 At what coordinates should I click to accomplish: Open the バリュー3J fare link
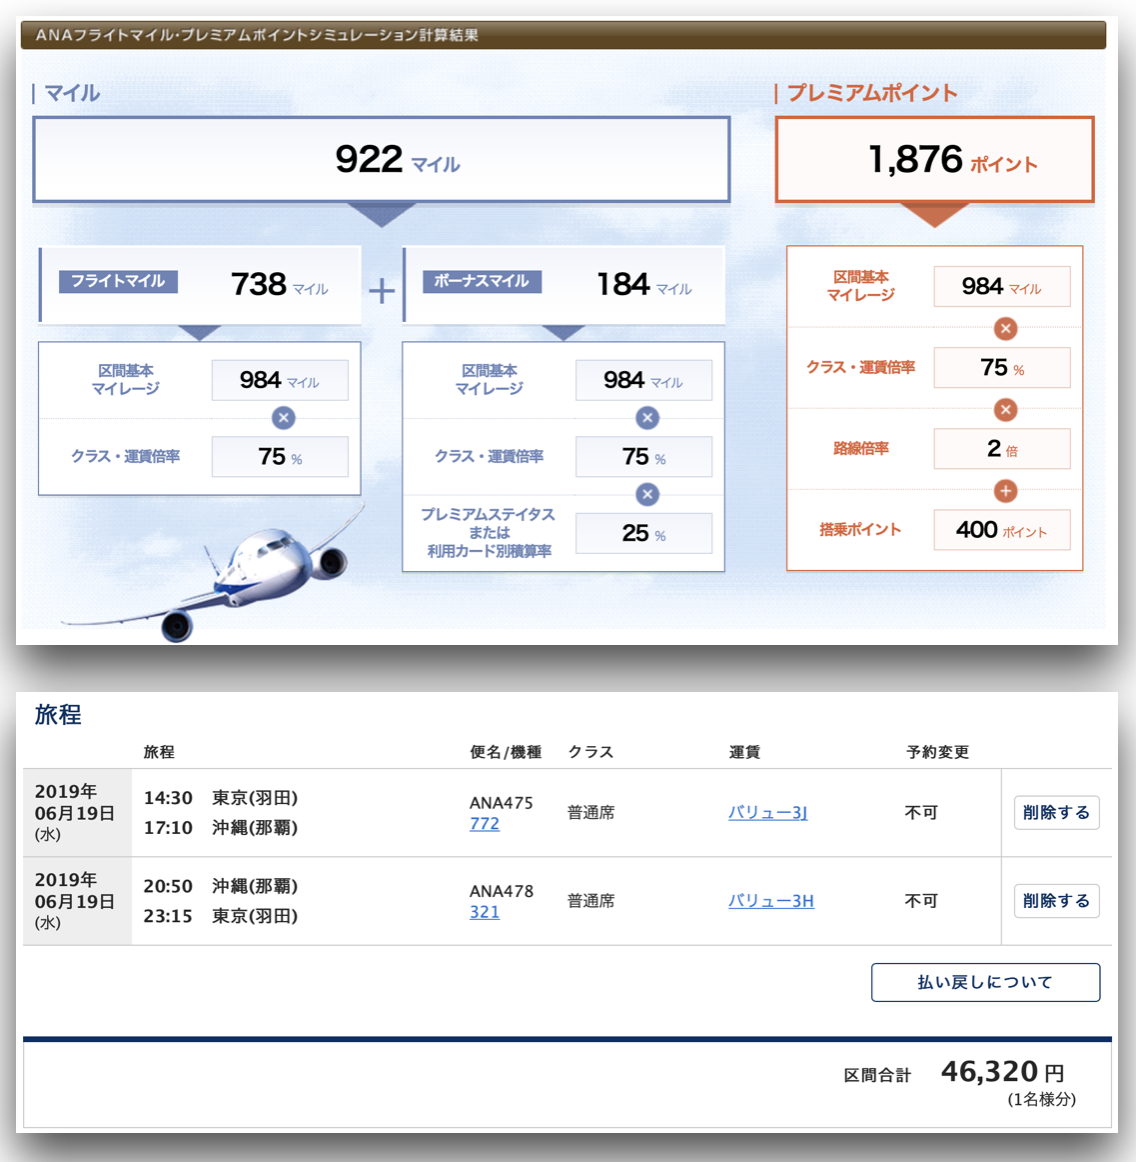click(768, 813)
